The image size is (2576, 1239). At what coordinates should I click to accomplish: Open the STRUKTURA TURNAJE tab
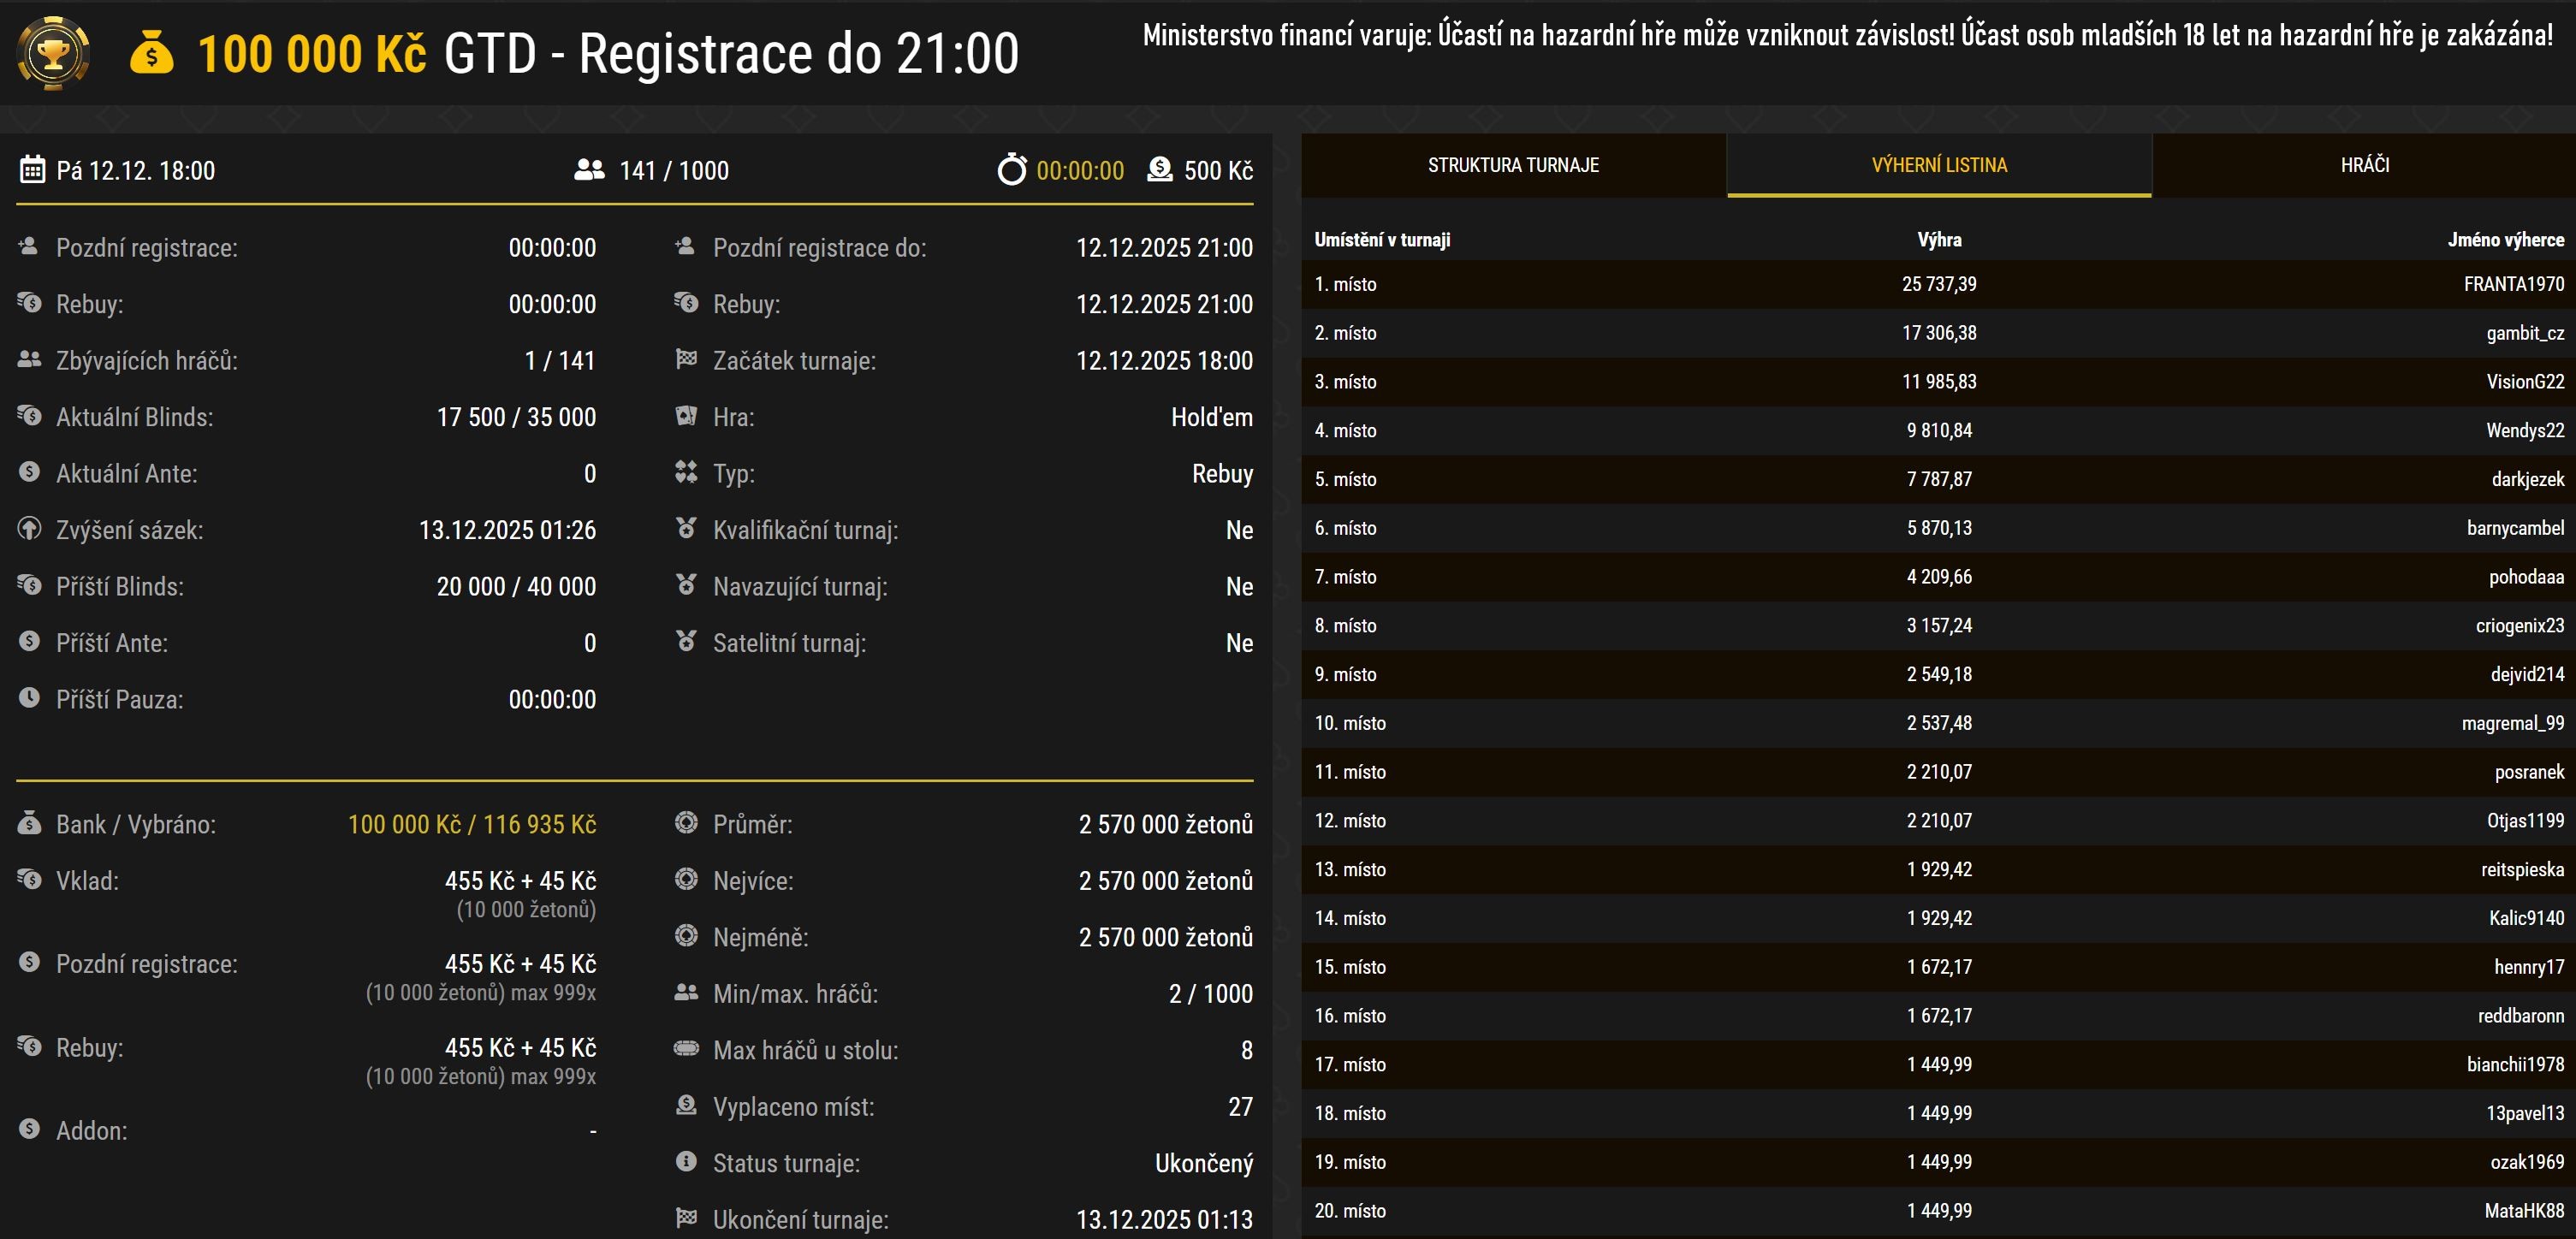pos(1513,165)
